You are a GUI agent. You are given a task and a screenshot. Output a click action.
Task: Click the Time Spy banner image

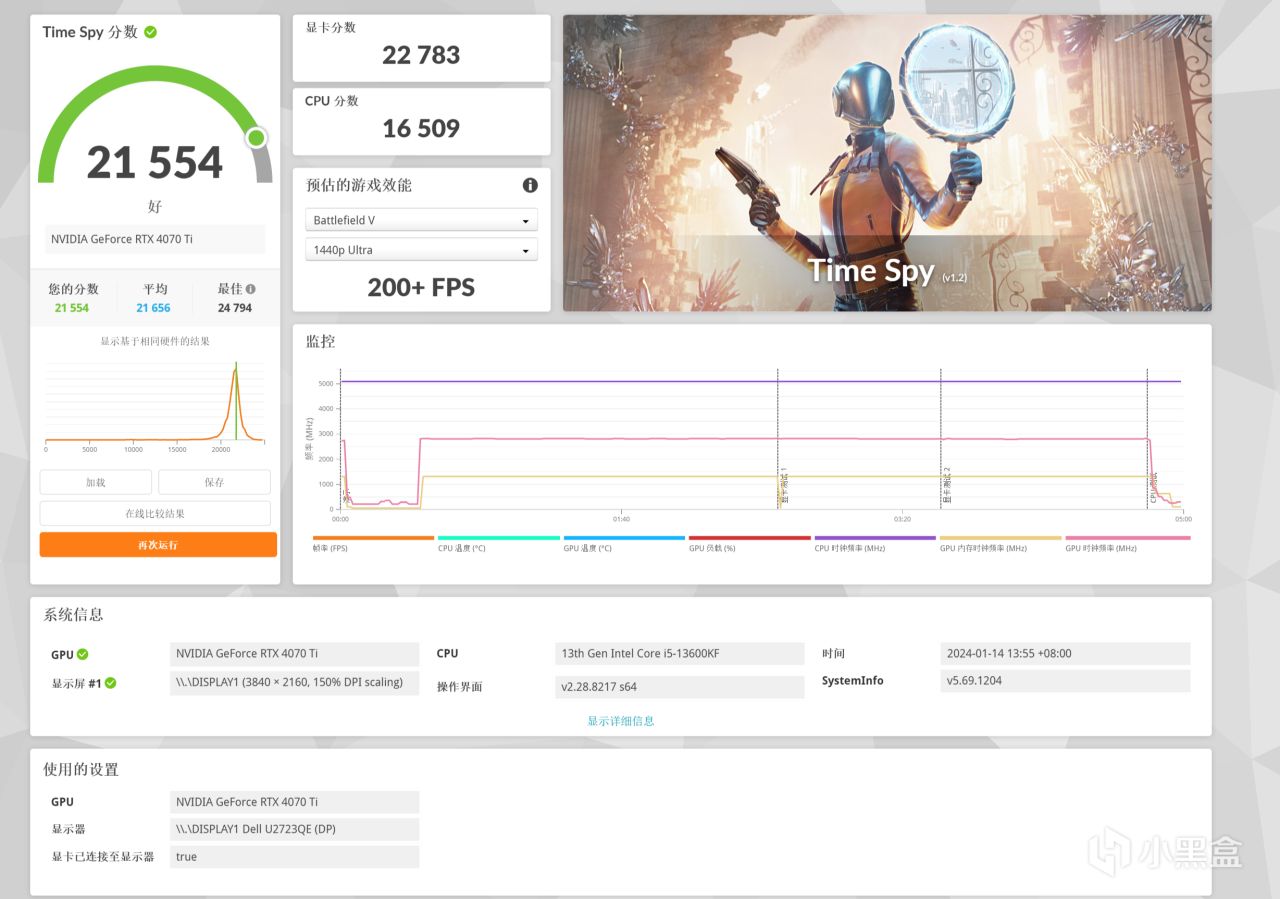887,163
